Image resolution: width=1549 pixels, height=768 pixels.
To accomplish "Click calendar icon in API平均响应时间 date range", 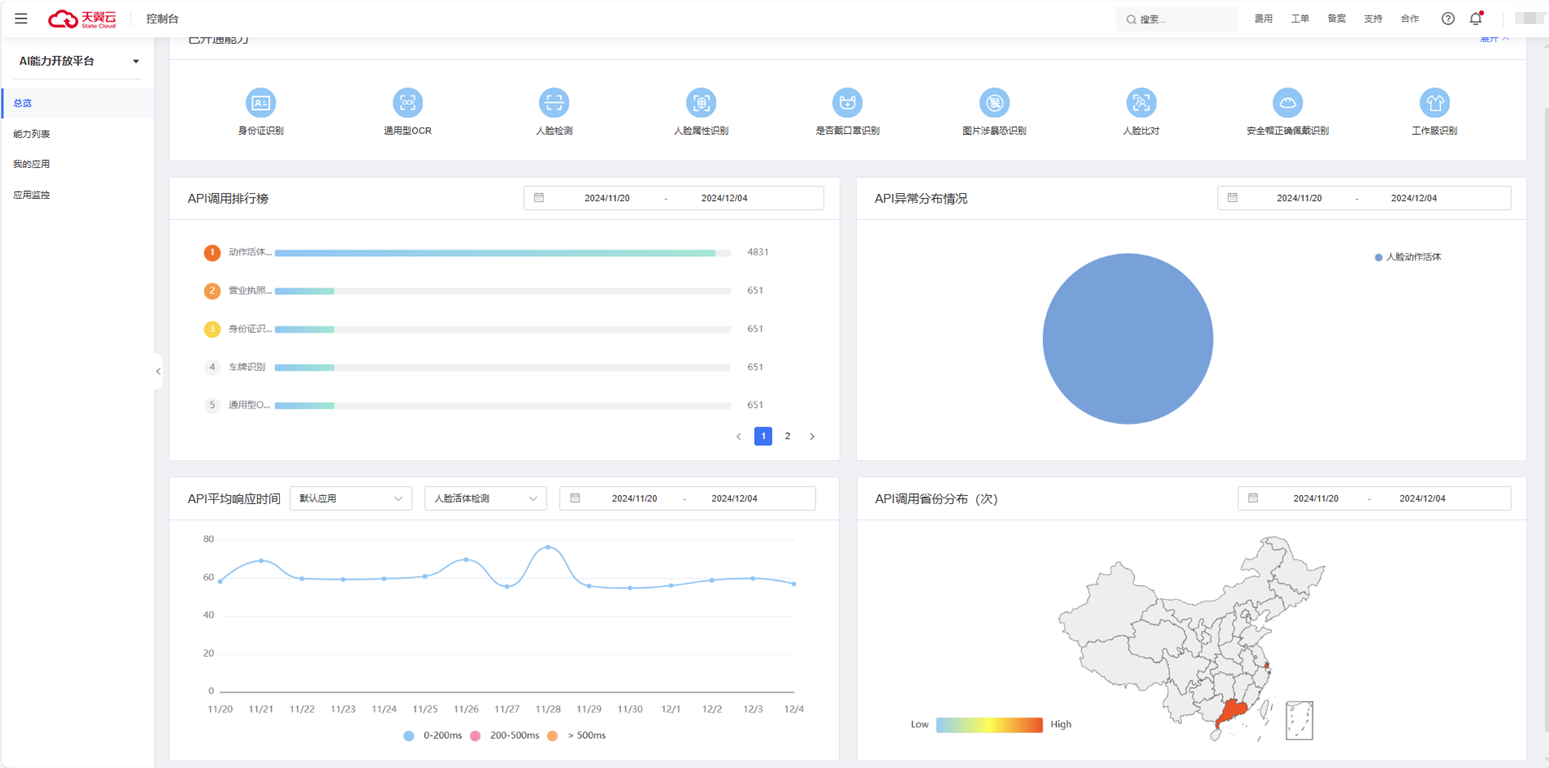I will point(575,498).
